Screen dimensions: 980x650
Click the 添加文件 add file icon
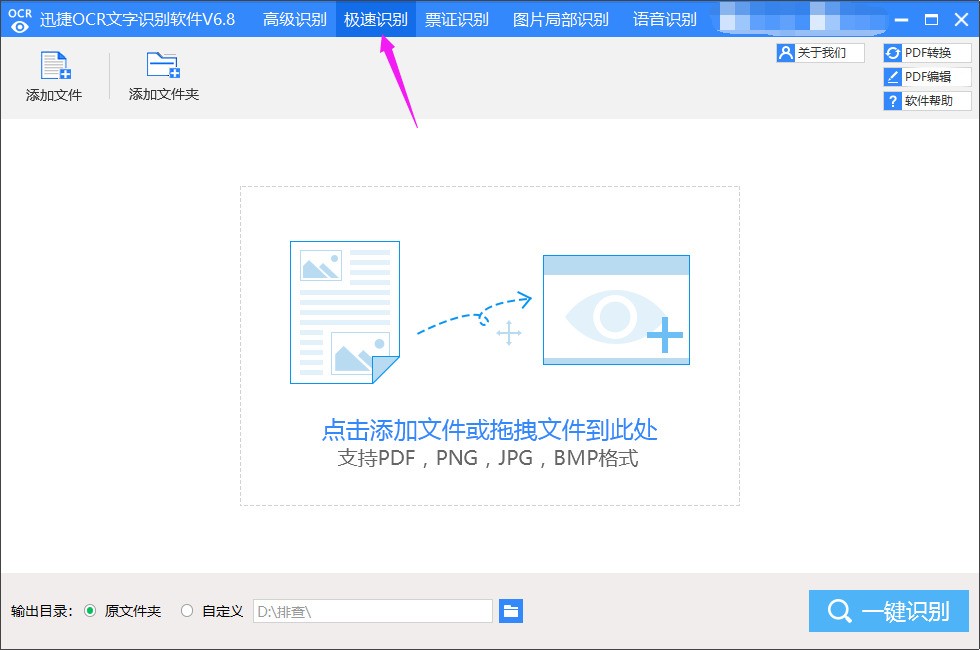55,66
